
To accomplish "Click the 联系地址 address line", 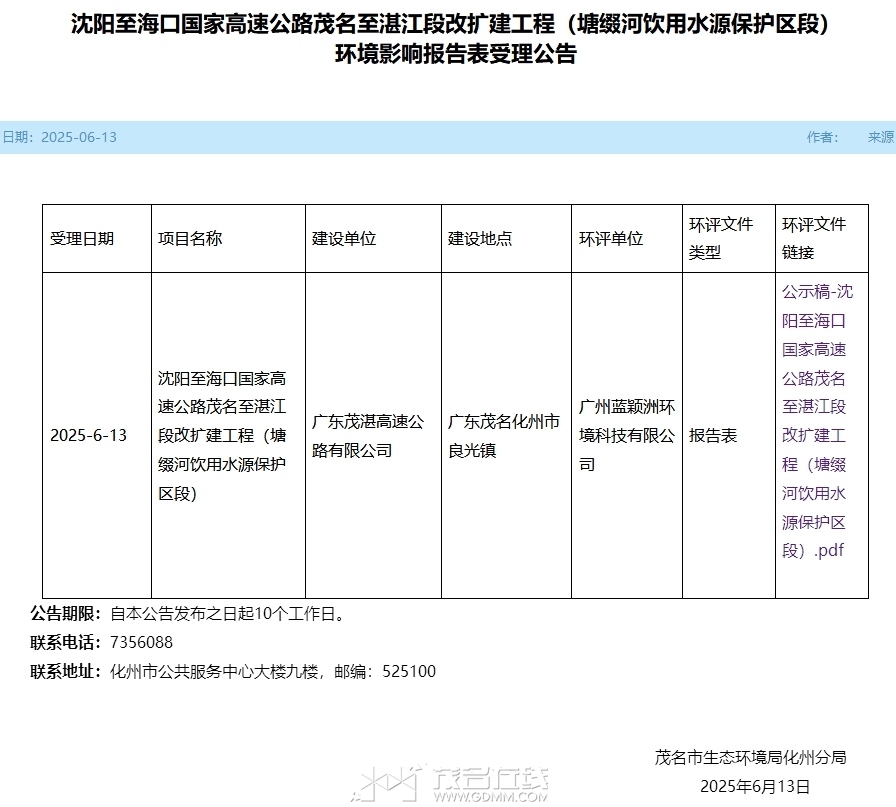I will (233, 671).
